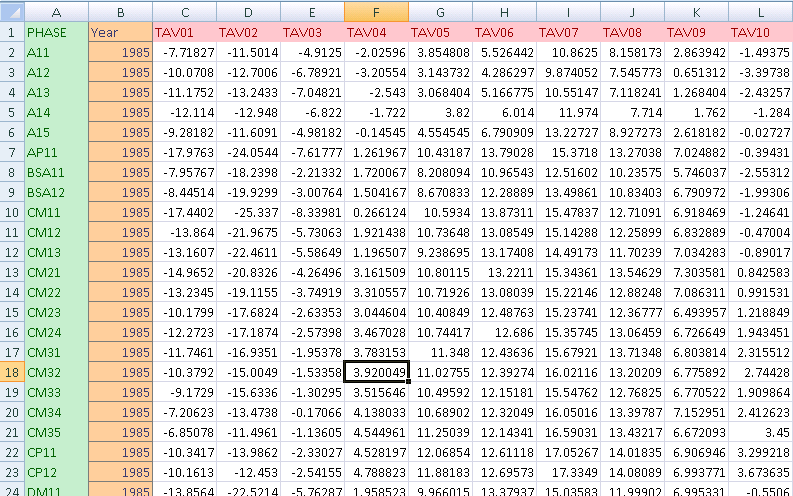Select column A header
The width and height of the screenshot is (793, 496).
pyautogui.click(x=55, y=11)
